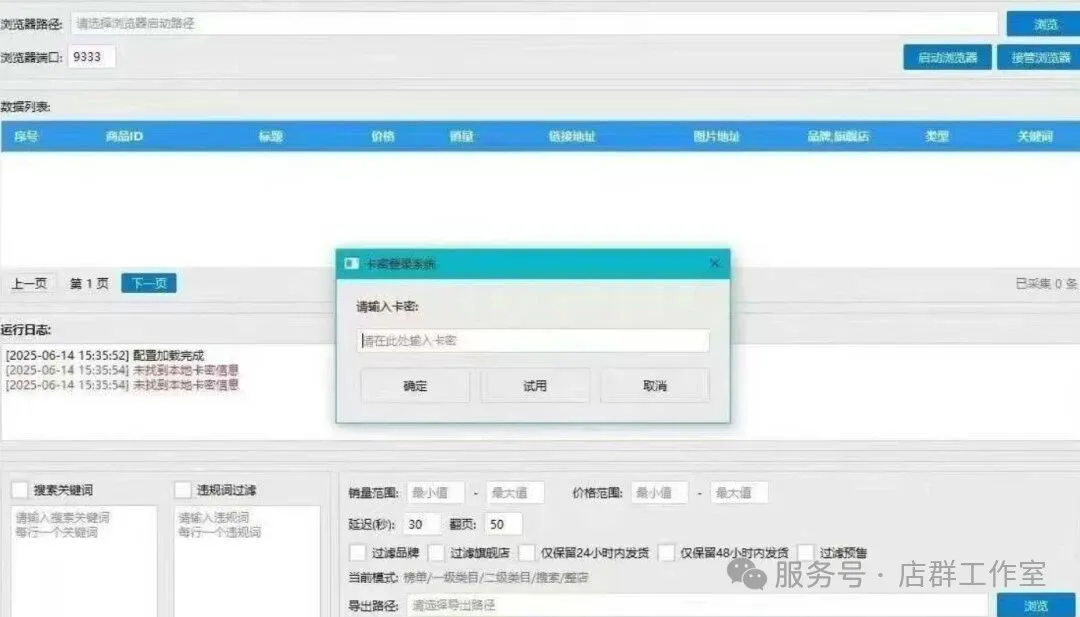Viewport: 1080px width, 617px height.
Task: Click the 试用 trial button
Action: [x=535, y=386]
